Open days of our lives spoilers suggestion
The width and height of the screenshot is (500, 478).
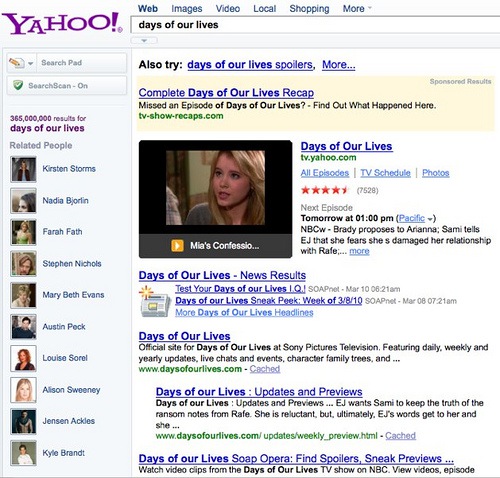pos(250,64)
